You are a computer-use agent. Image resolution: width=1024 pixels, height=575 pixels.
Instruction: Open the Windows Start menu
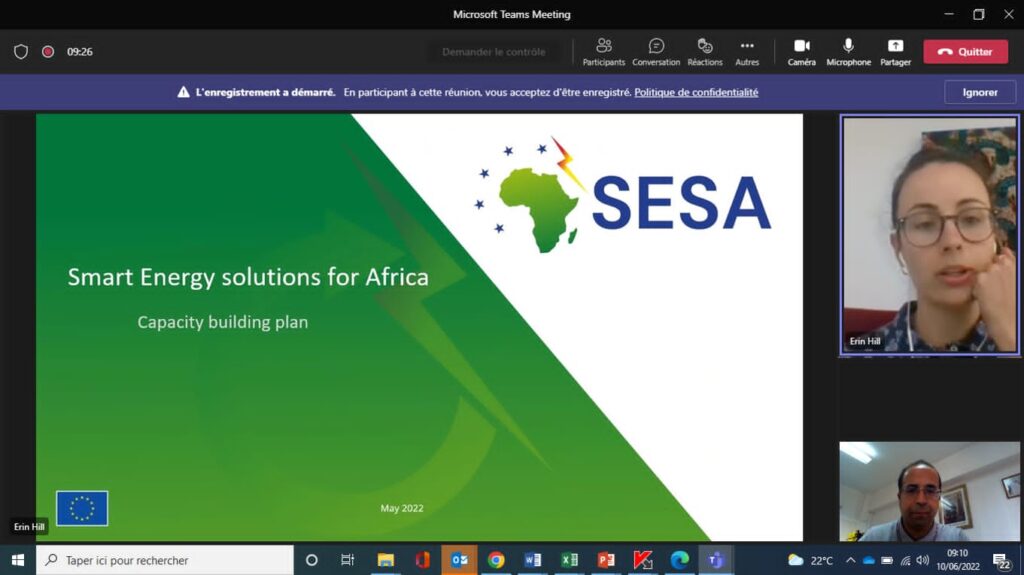(x=17, y=560)
